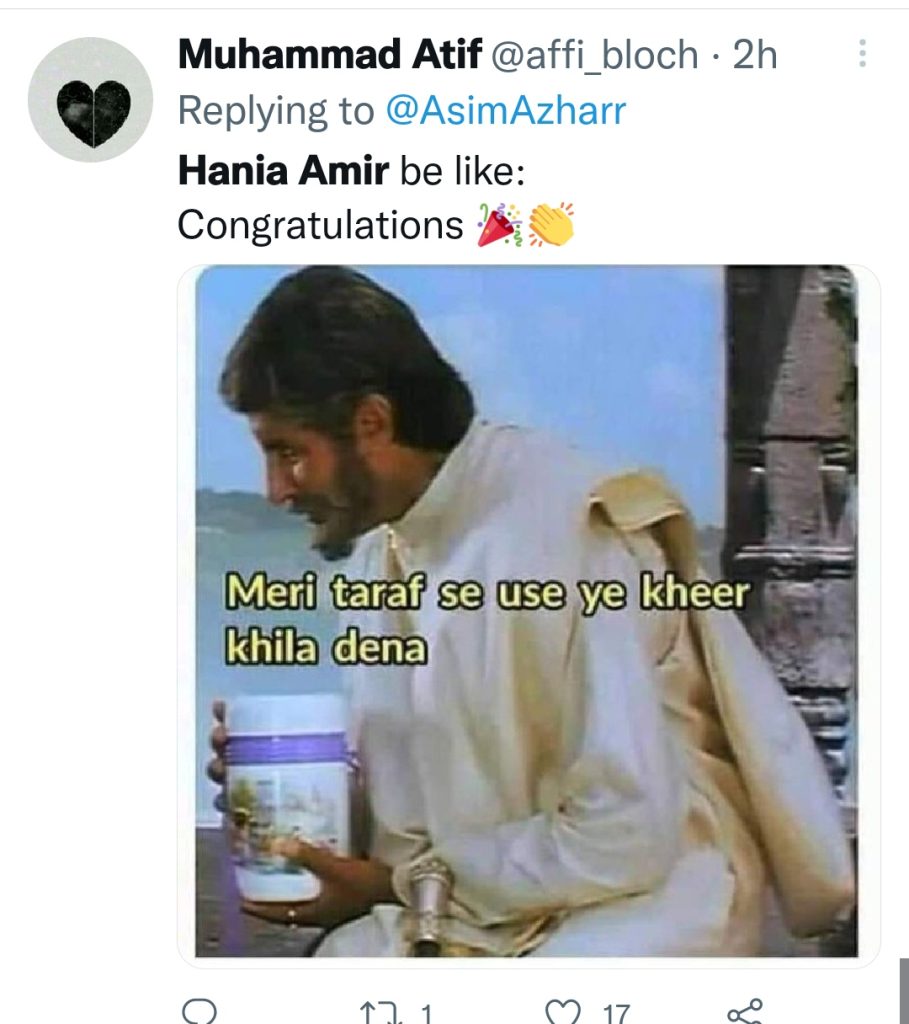Click the retweet count 1
Viewport: 909px width, 1024px height.
[426, 1014]
